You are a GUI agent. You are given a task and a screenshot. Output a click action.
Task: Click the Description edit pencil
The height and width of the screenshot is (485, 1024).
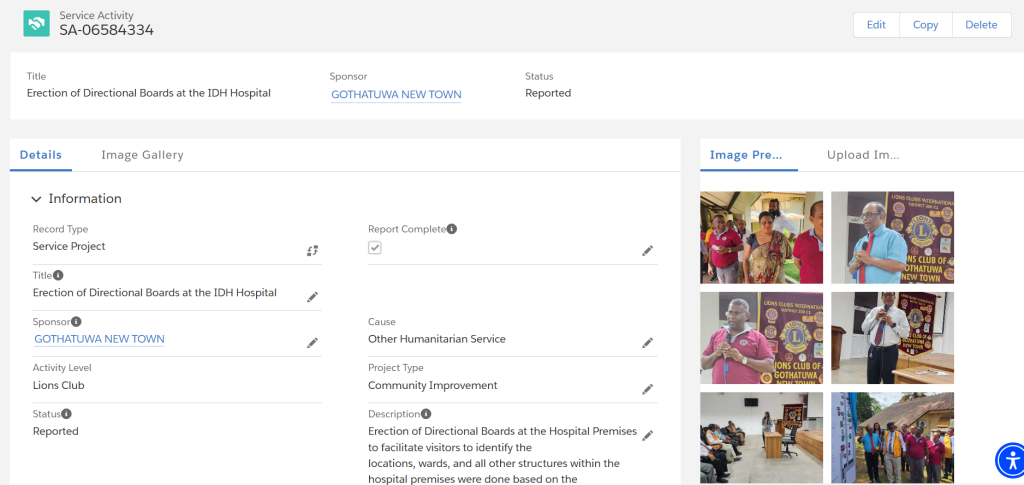647,435
